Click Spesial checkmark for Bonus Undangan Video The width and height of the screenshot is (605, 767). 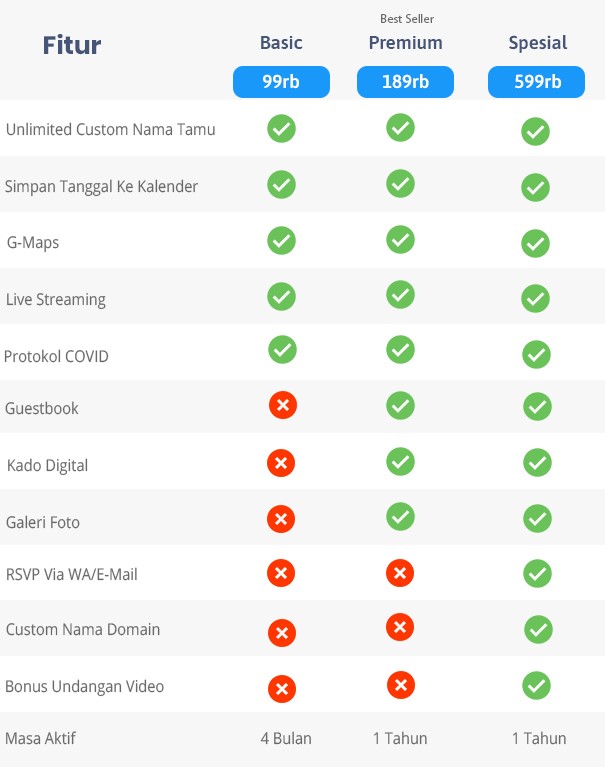(536, 686)
